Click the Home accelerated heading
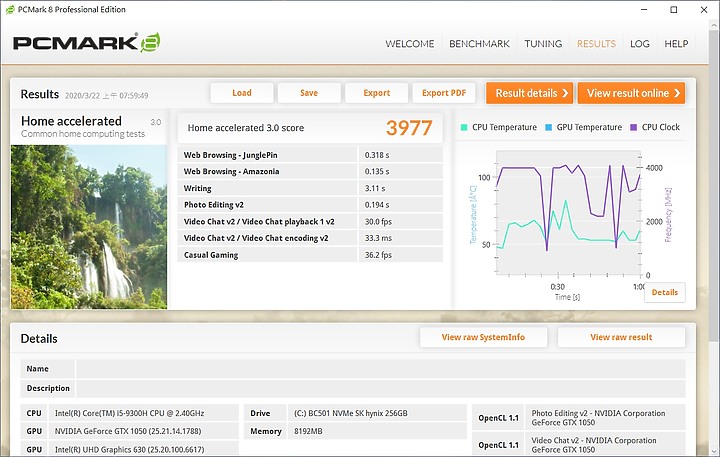This screenshot has width=720, height=457. point(71,121)
